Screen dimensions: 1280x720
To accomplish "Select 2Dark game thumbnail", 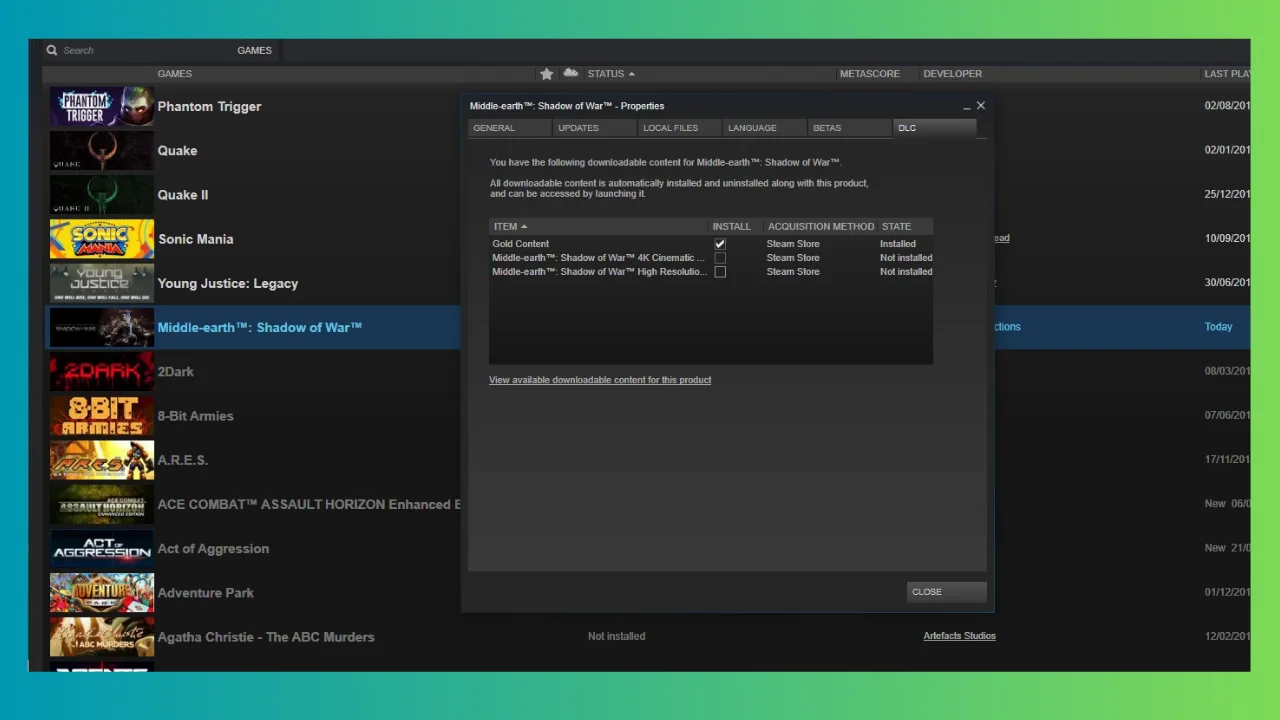I will (x=102, y=371).
